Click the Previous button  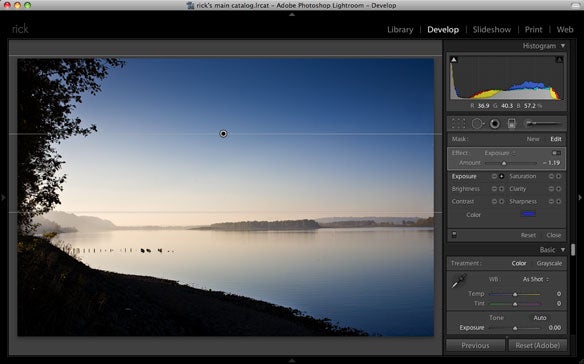[475, 346]
